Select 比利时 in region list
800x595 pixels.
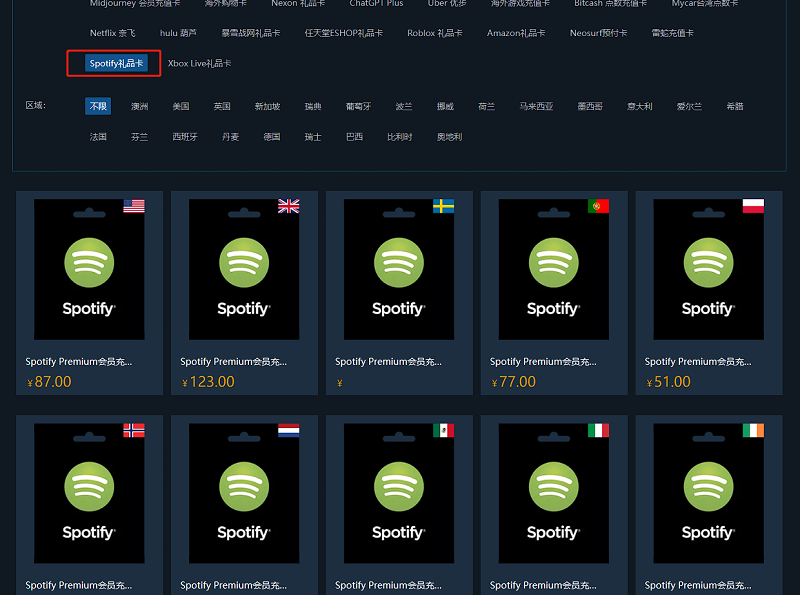(x=399, y=137)
